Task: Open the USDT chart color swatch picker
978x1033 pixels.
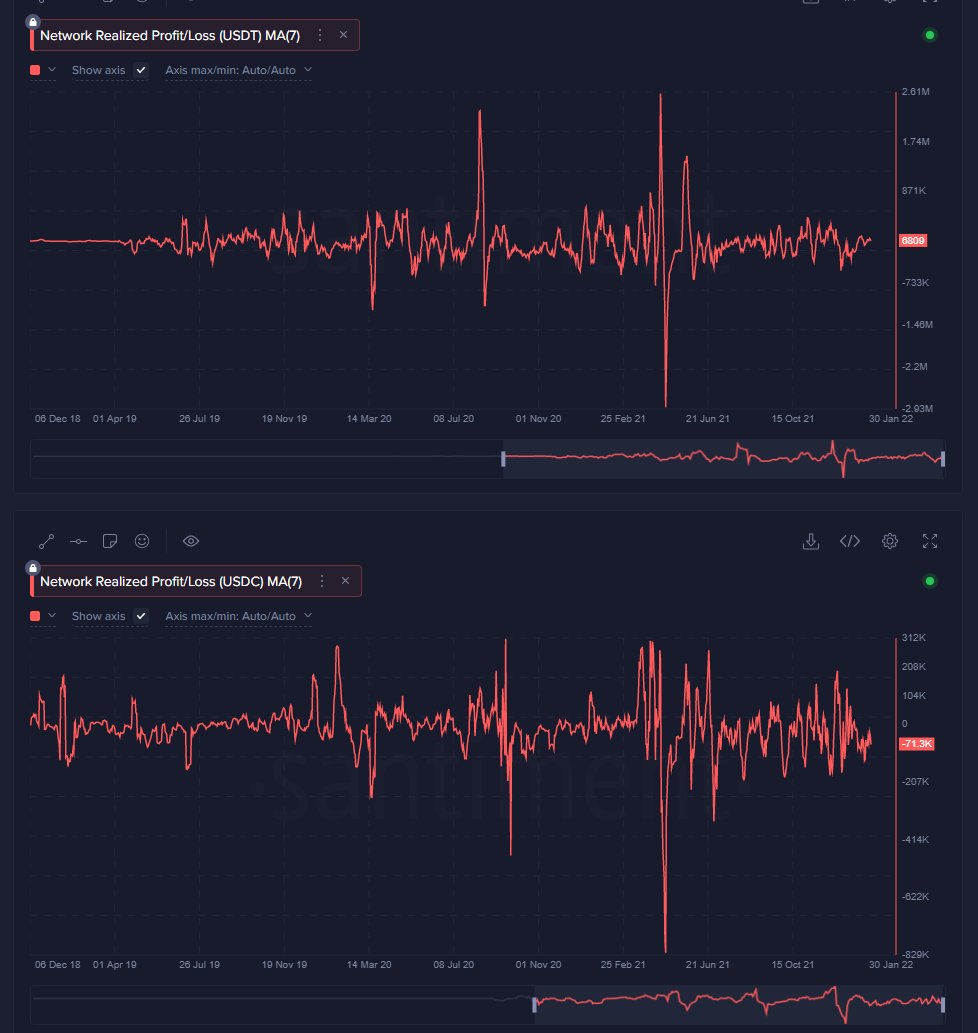Action: [35, 70]
